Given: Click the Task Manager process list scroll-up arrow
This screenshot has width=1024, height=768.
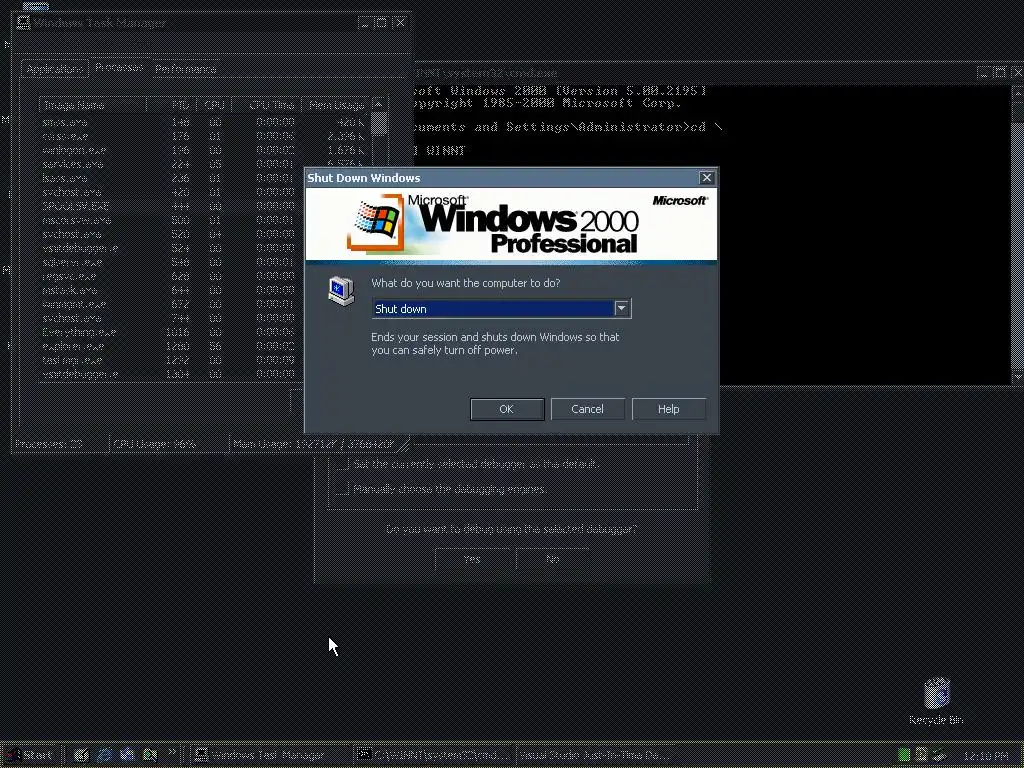Looking at the screenshot, I should tap(379, 104).
